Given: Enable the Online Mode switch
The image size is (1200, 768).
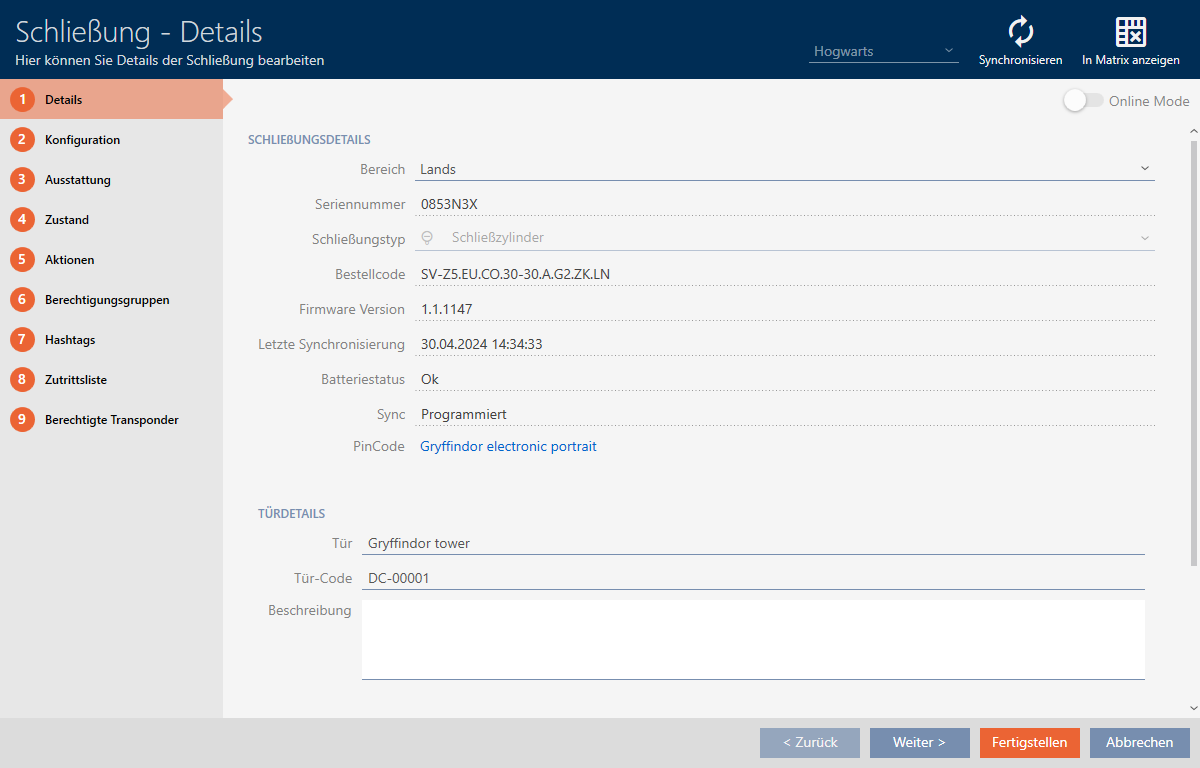Looking at the screenshot, I should click(x=1083, y=101).
